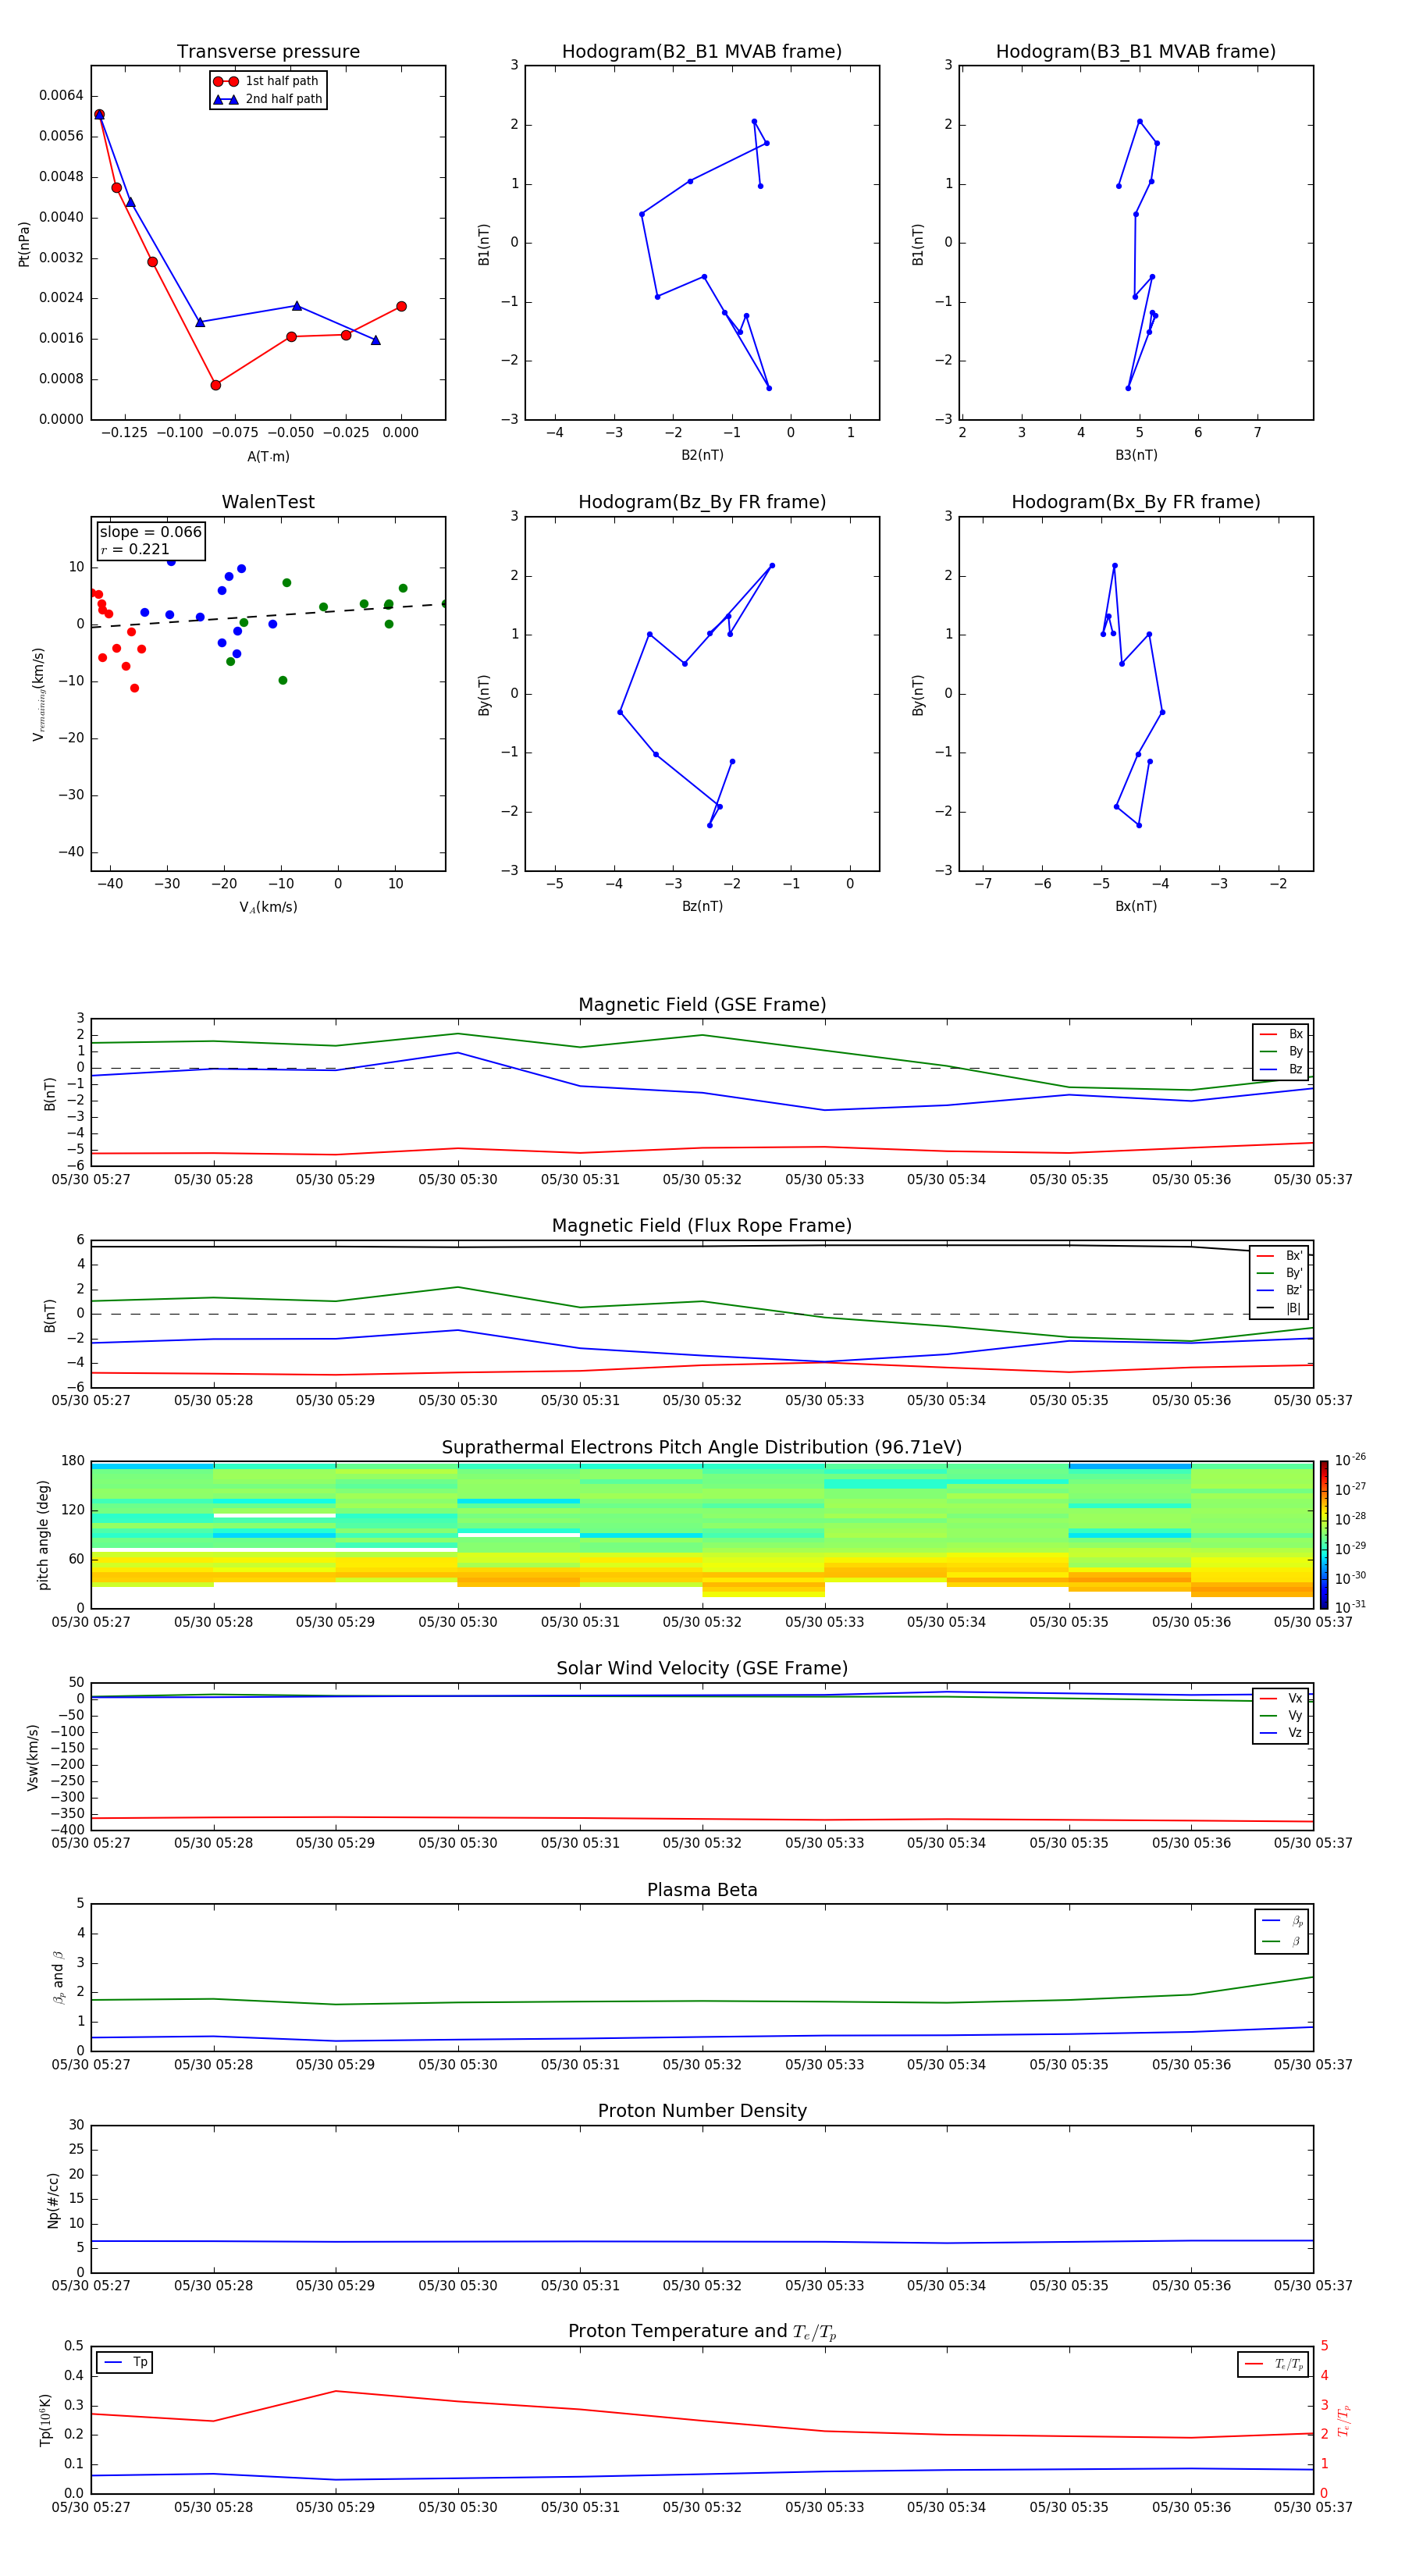Viewport: 1405px width, 2576px height.
Task: Click 'pitch angle (deg)' axis label
Action: [43, 1535]
